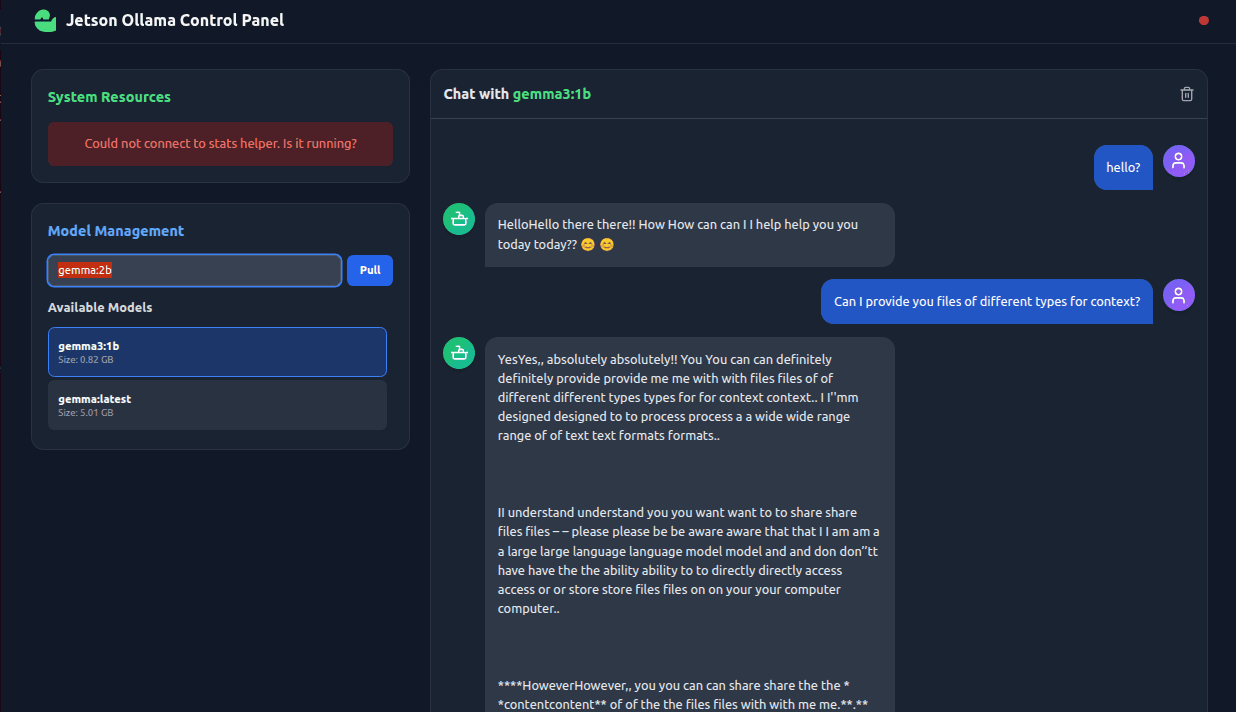Click the red connection status dot

pos(1204,20)
